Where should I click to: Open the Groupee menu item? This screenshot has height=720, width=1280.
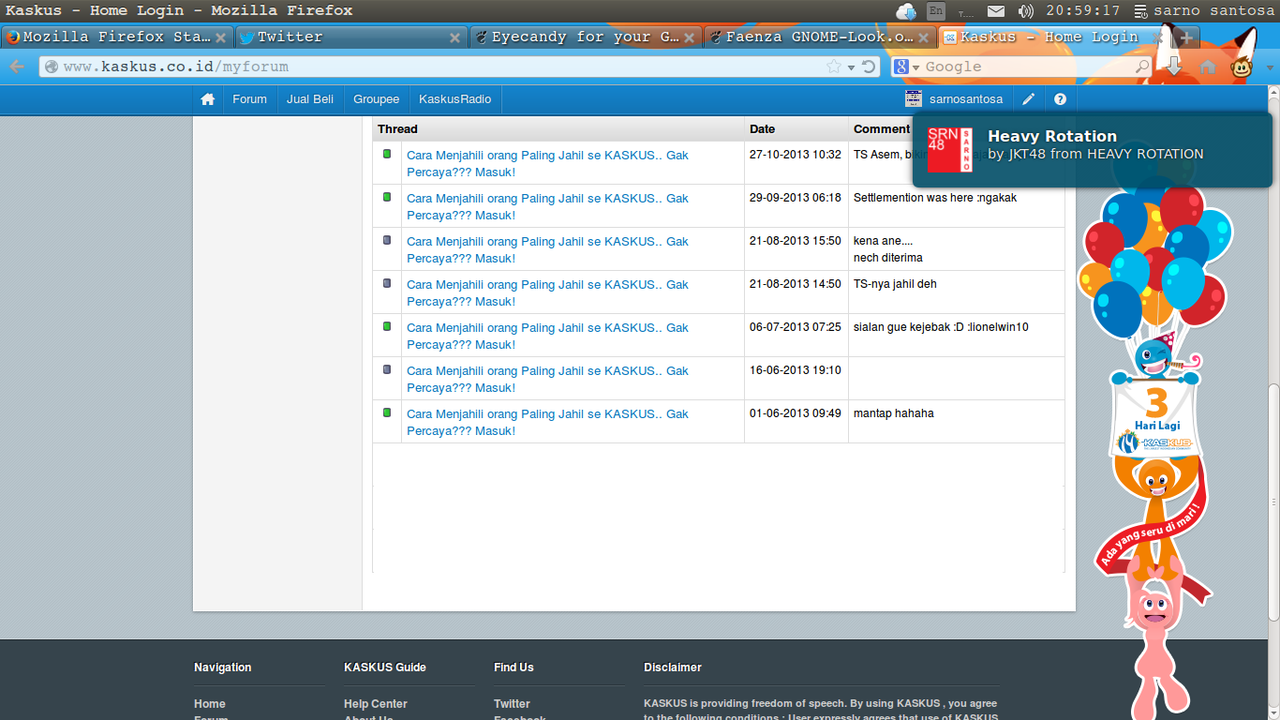click(x=376, y=99)
